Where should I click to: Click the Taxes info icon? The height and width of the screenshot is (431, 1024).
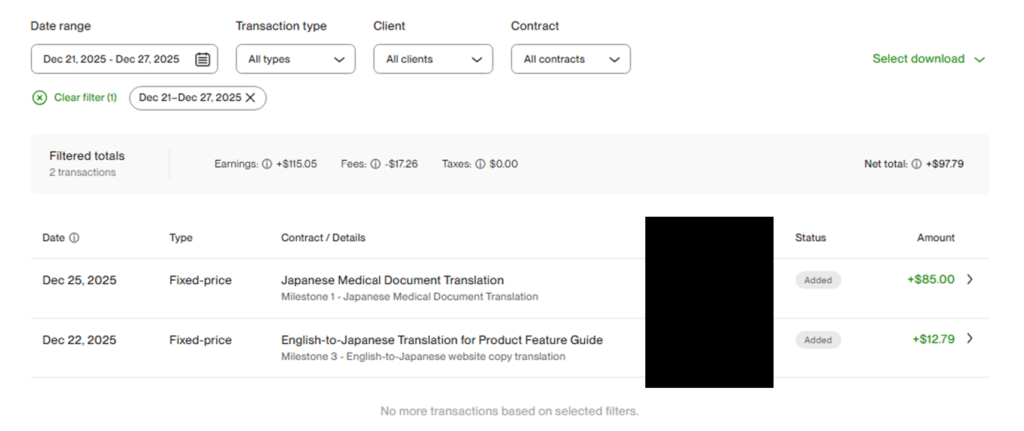pyautogui.click(x=479, y=164)
